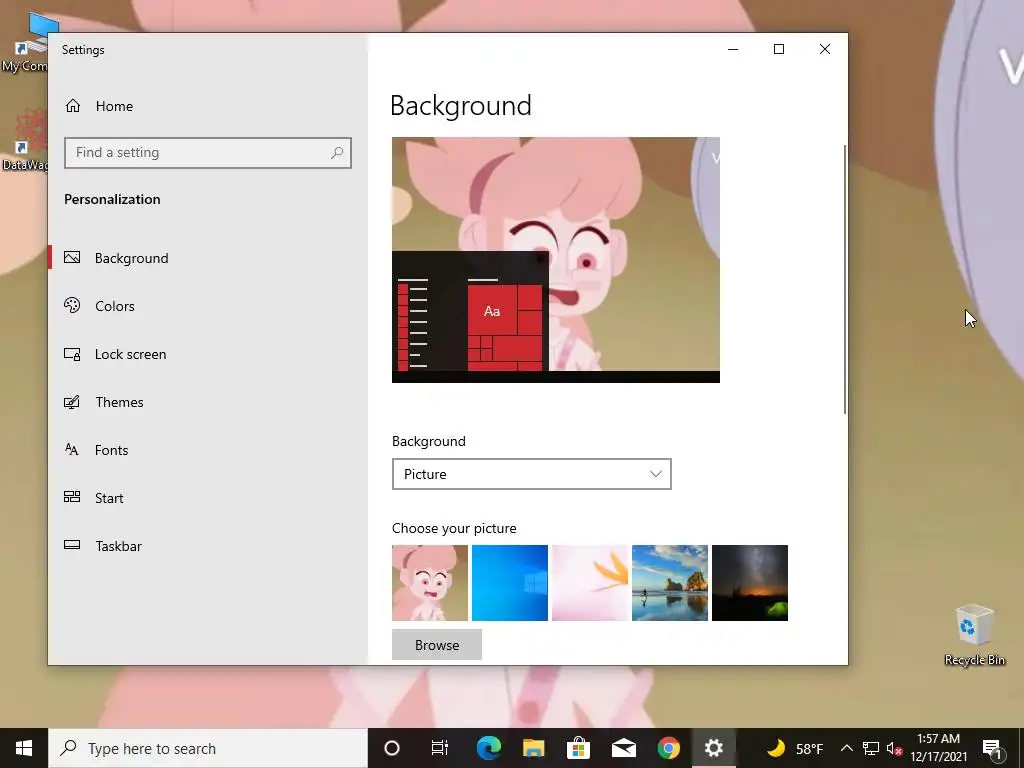
Task: Launch Microsoft Edge from the taskbar
Action: coord(488,748)
